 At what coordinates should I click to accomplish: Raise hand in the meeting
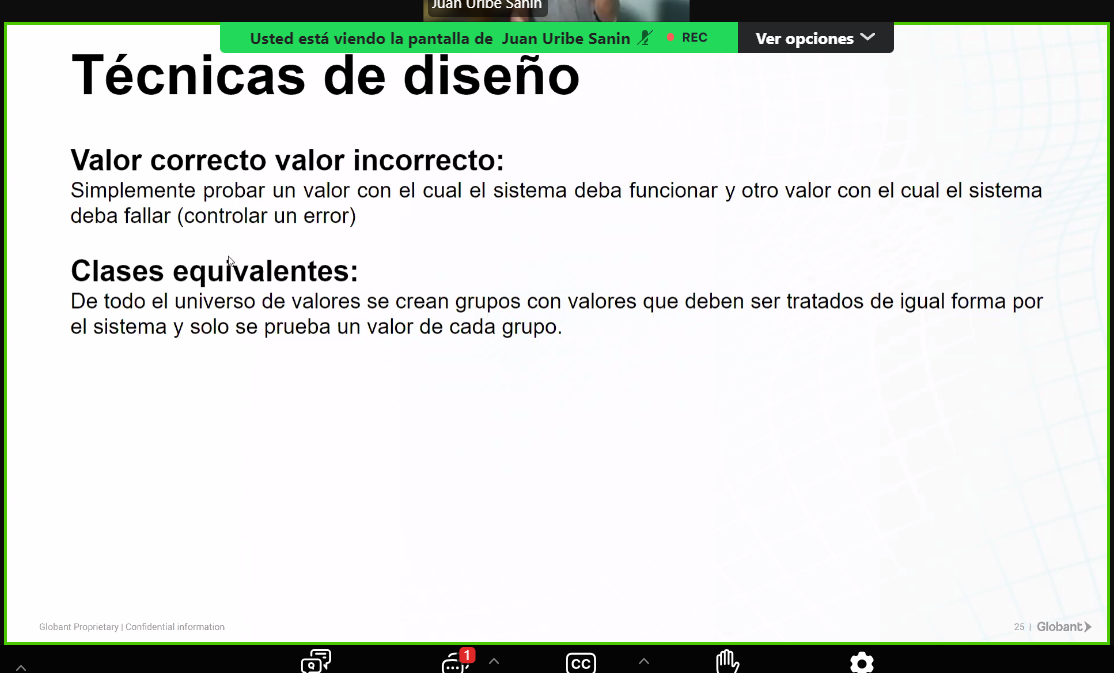[x=727, y=662]
